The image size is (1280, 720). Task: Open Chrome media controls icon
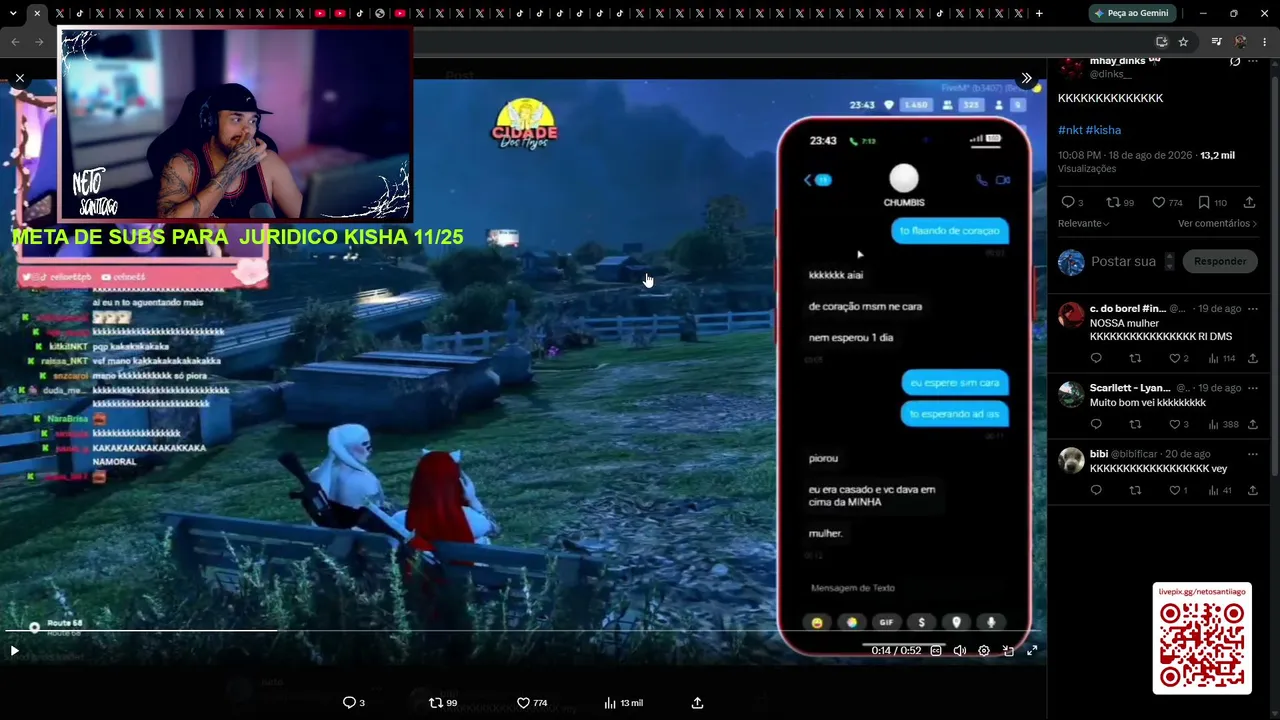pos(1216,42)
